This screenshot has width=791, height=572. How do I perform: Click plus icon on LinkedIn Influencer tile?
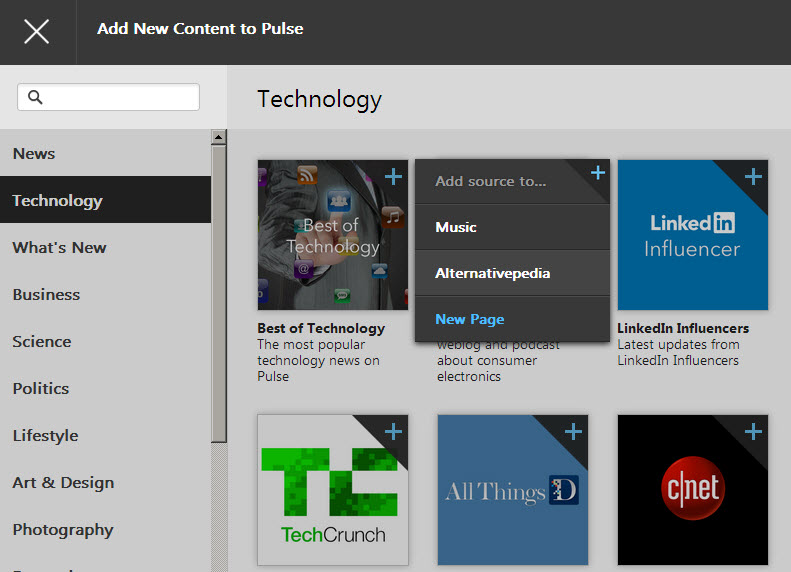[x=753, y=177]
